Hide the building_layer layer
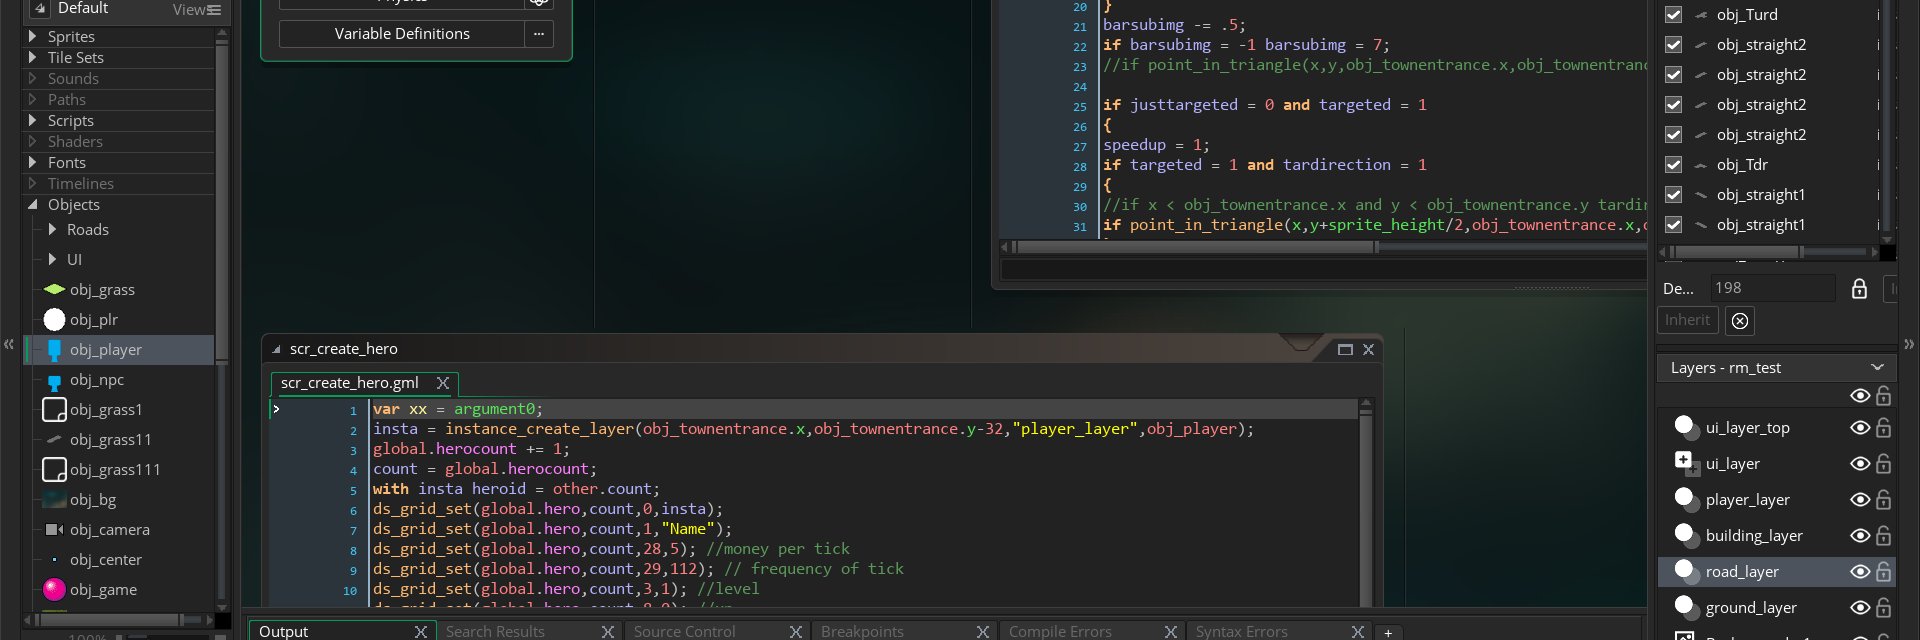This screenshot has width=1920, height=640. (1860, 535)
